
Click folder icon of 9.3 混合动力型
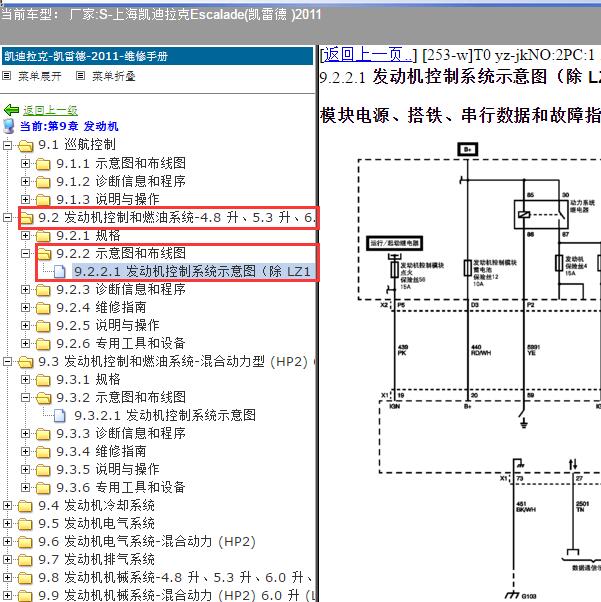(x=25, y=362)
